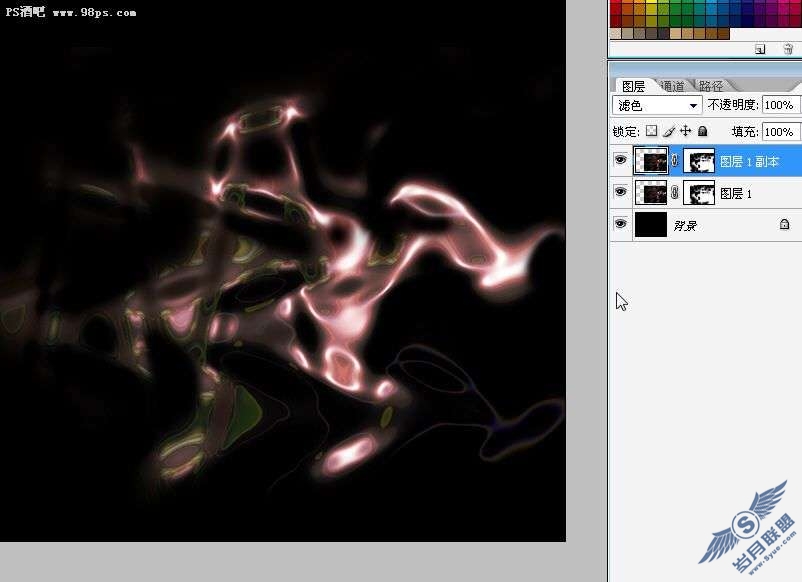
Task: Hide the 图层 1 副本 layer
Action: [620, 160]
